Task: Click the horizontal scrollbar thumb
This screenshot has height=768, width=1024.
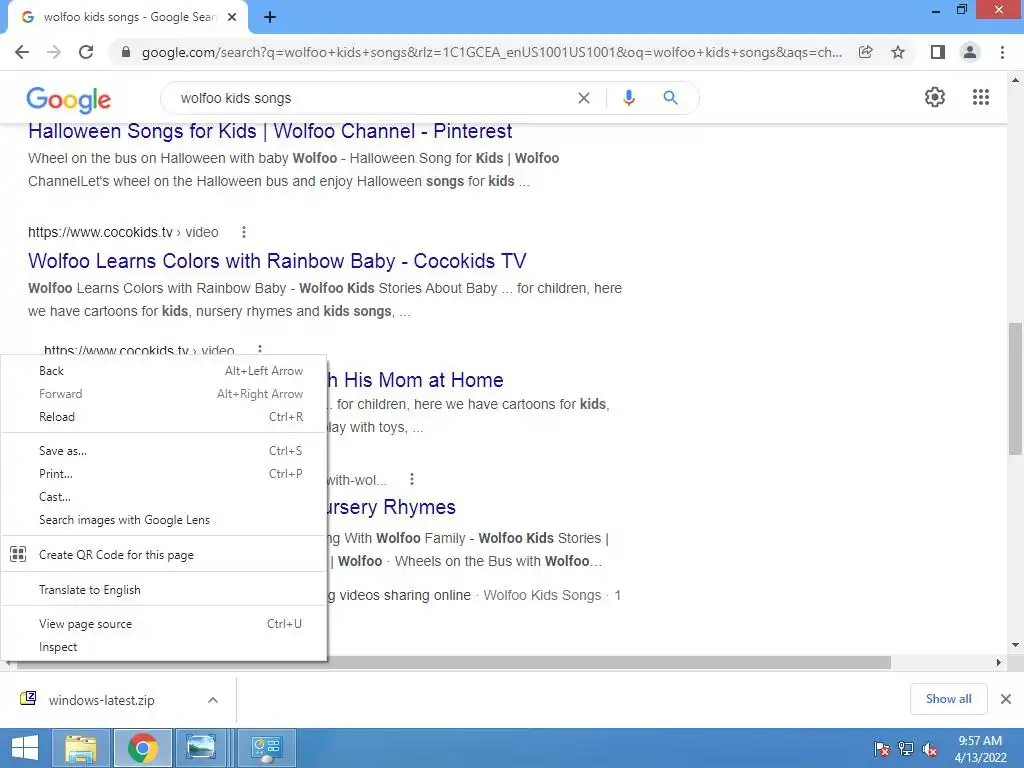Action: click(x=453, y=663)
